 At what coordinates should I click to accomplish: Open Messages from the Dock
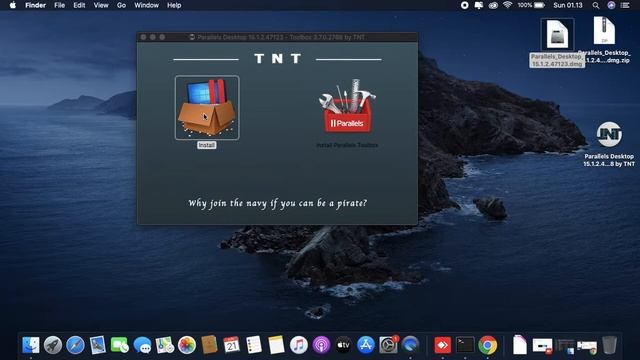pyautogui.click(x=142, y=345)
